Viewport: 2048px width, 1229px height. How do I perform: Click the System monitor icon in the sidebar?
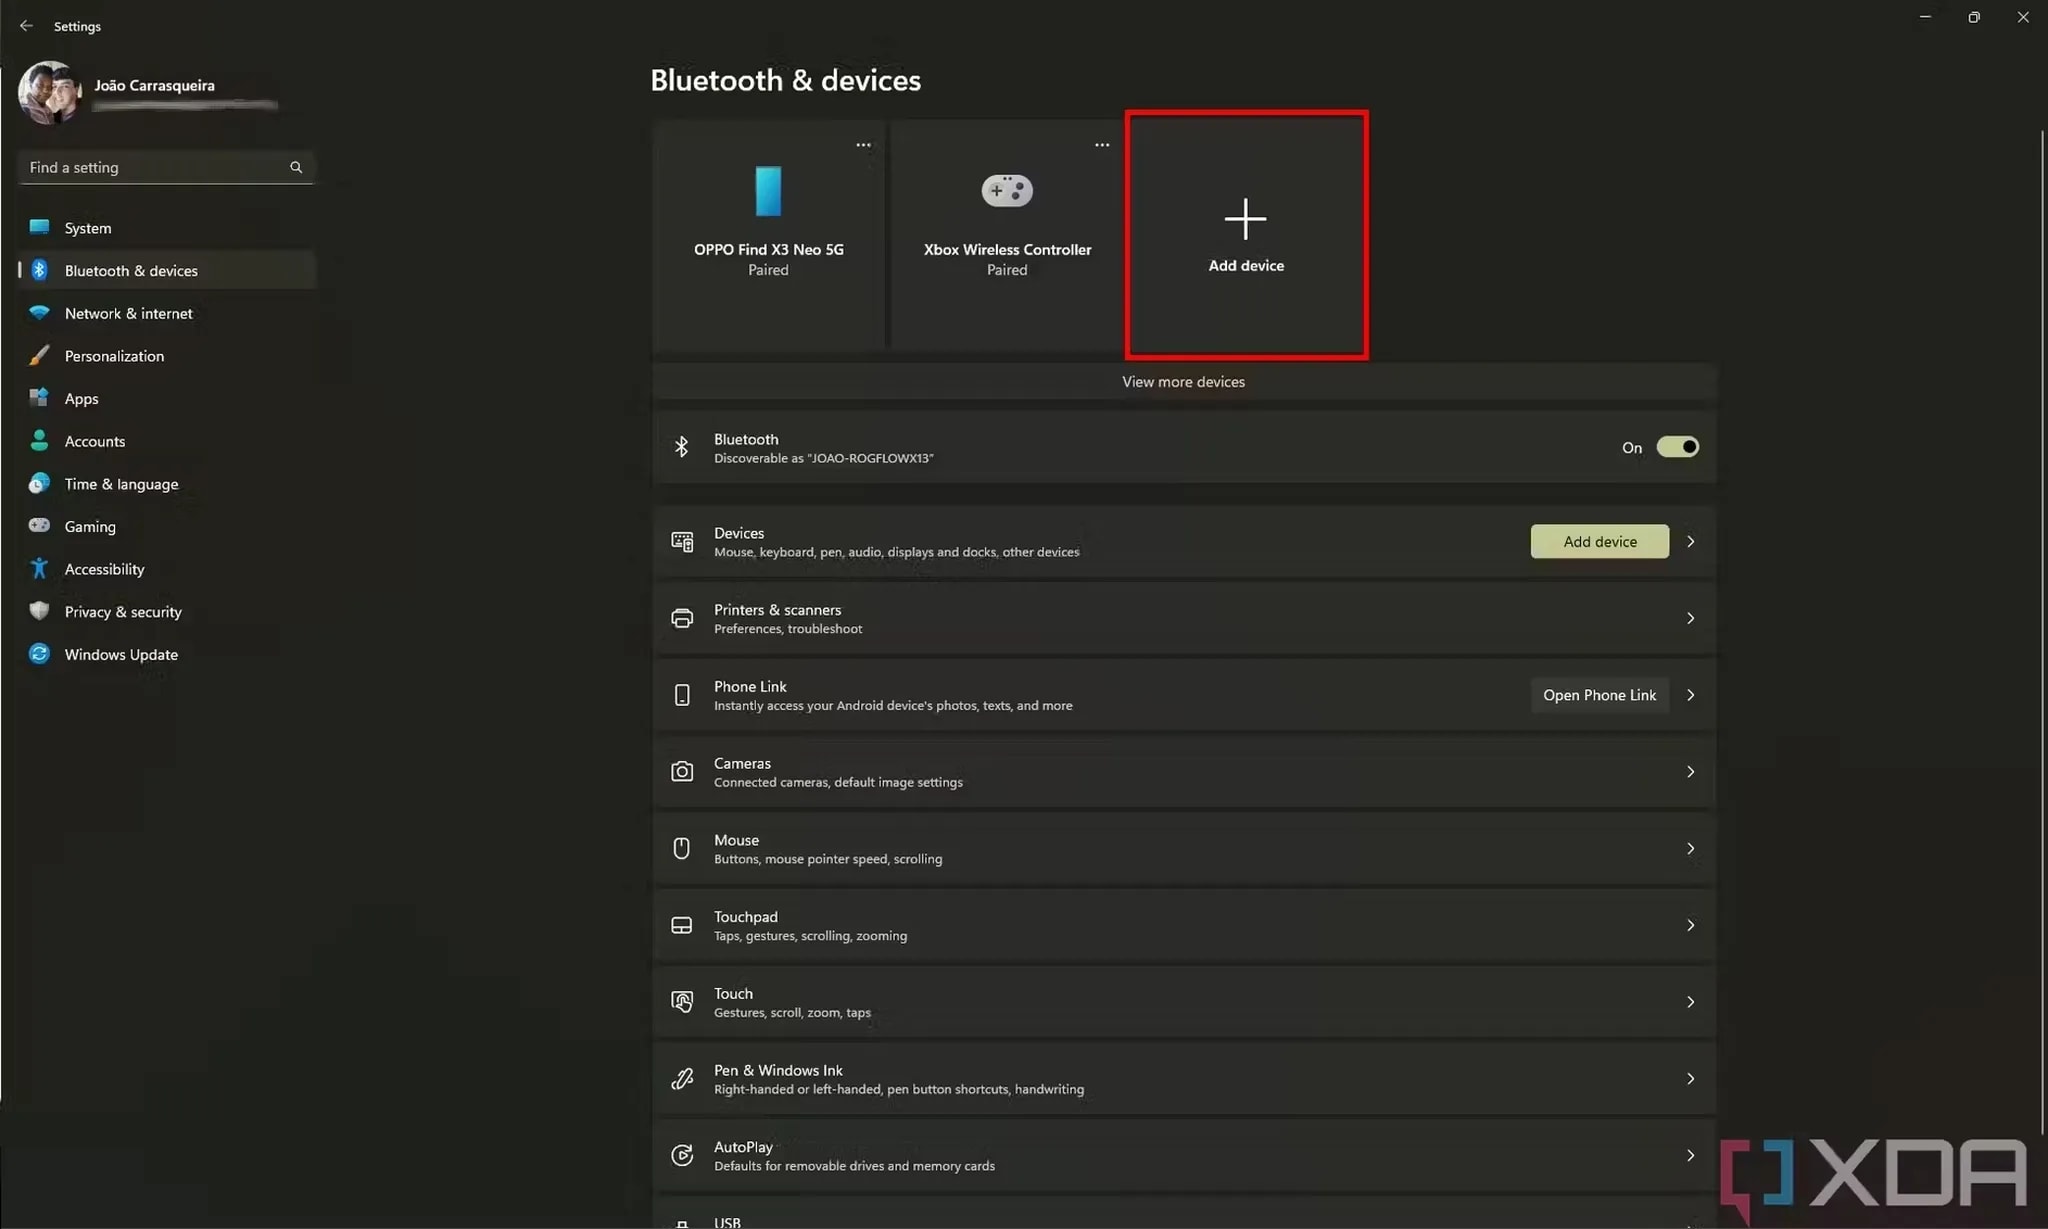point(39,227)
